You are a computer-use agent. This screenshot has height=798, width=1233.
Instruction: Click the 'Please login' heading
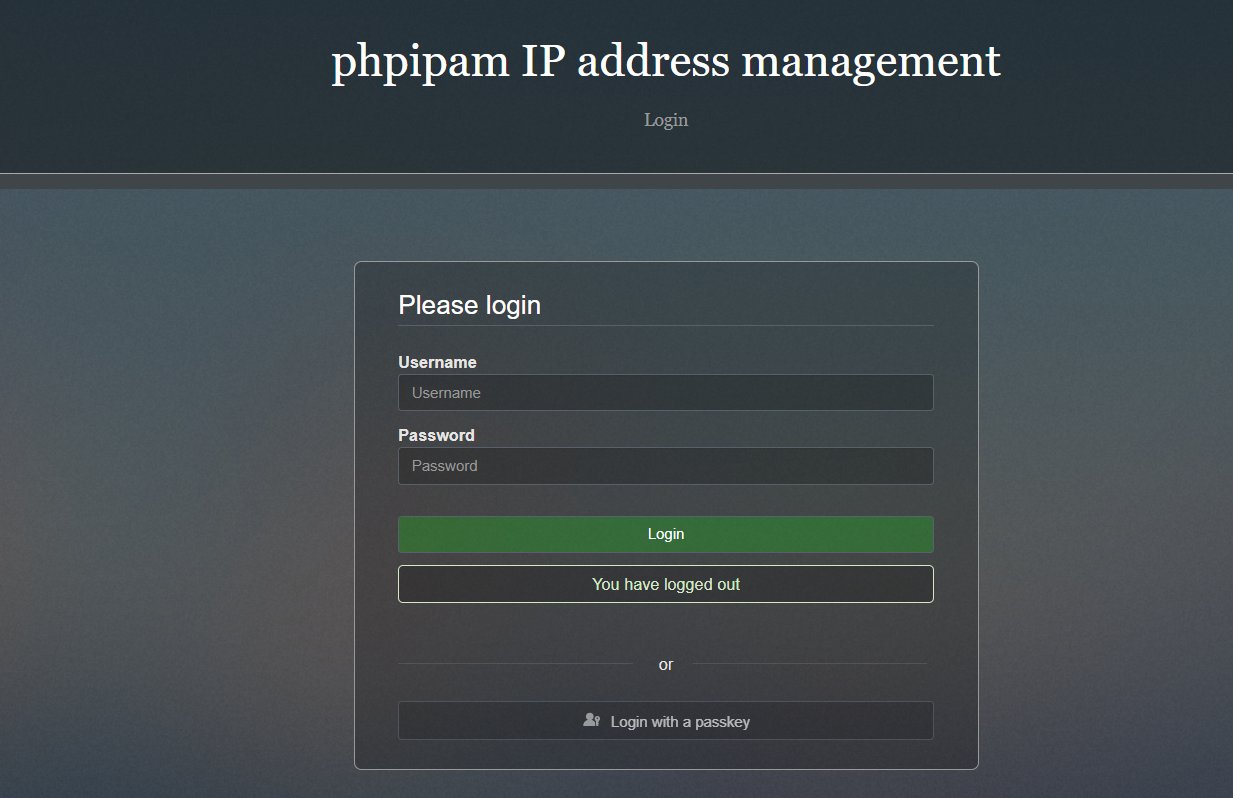[x=469, y=305]
